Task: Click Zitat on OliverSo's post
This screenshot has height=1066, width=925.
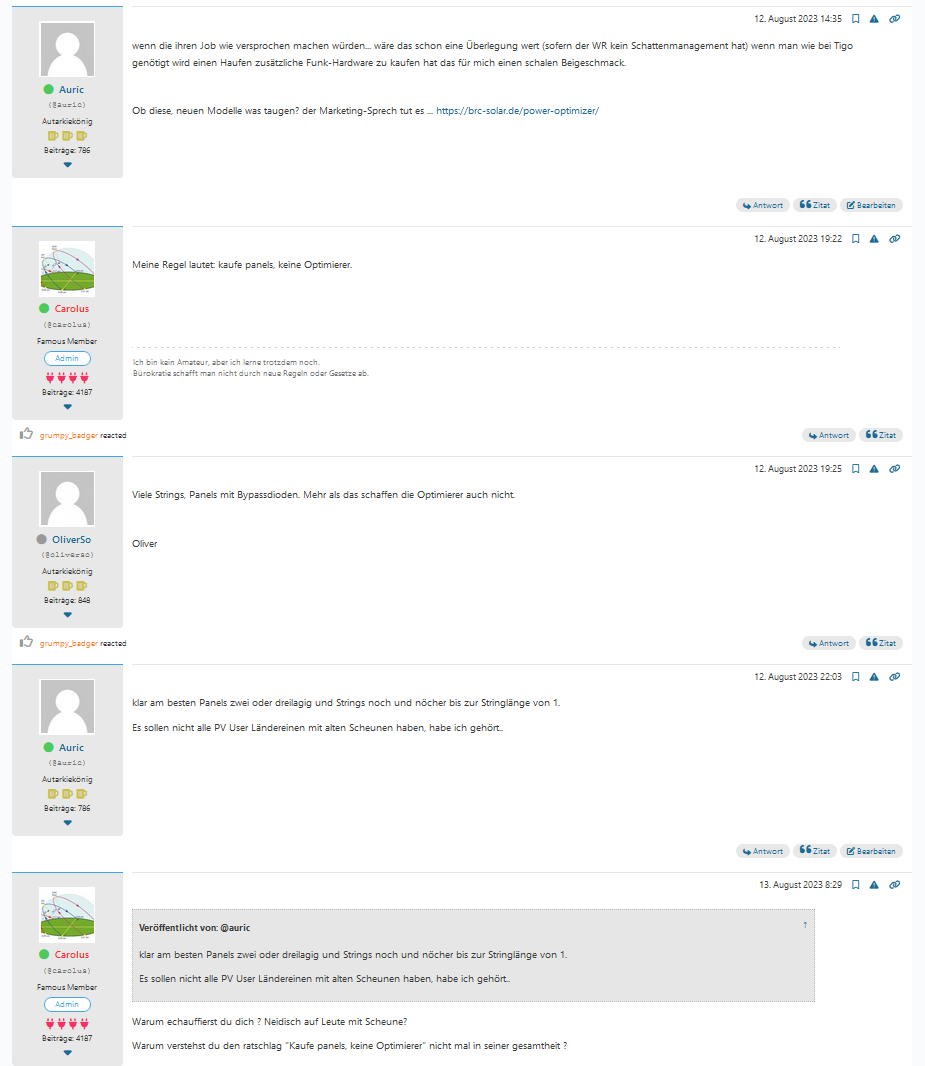Action: point(881,643)
